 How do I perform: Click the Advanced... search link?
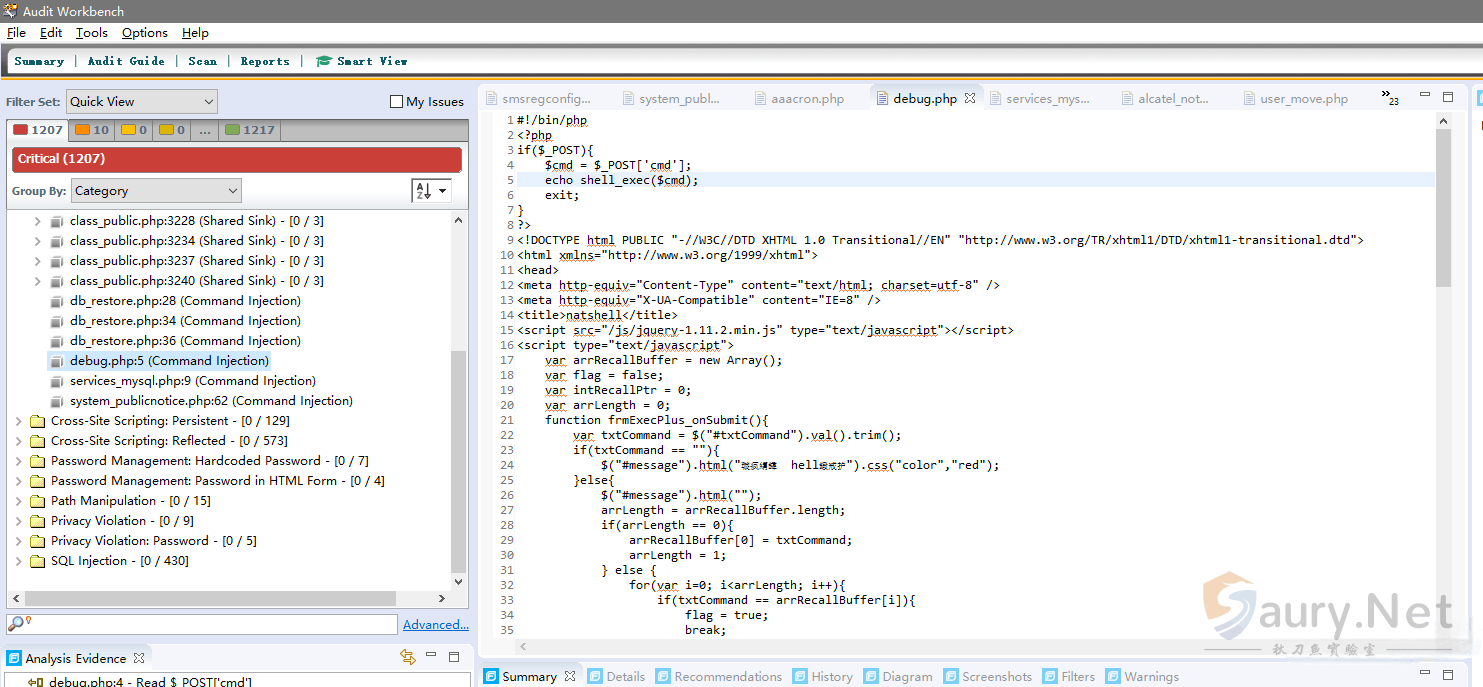click(x=435, y=625)
